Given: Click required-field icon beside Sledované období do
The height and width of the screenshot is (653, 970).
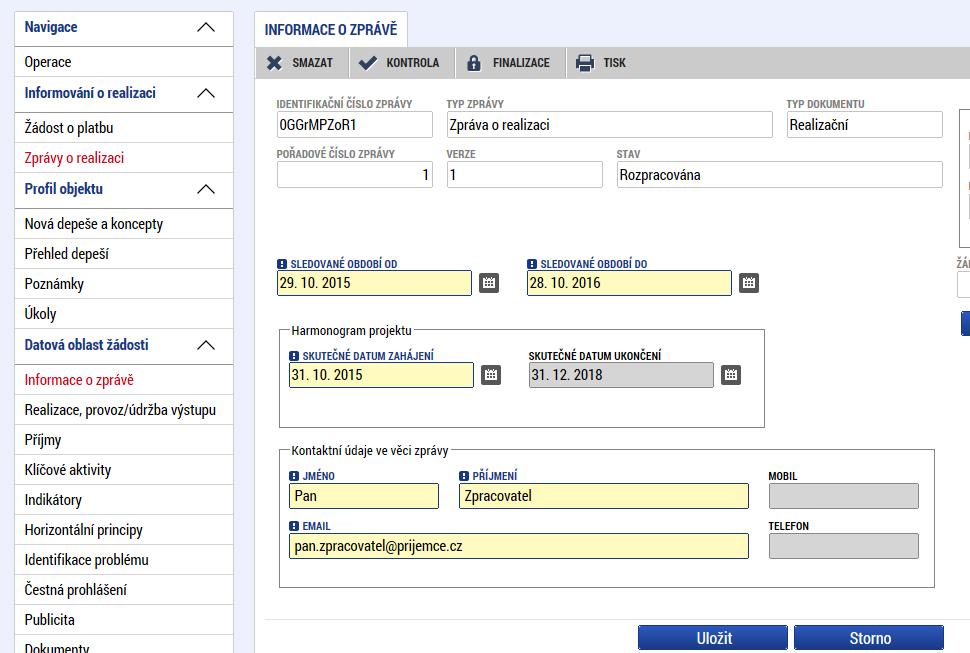Looking at the screenshot, I should coord(532,264).
